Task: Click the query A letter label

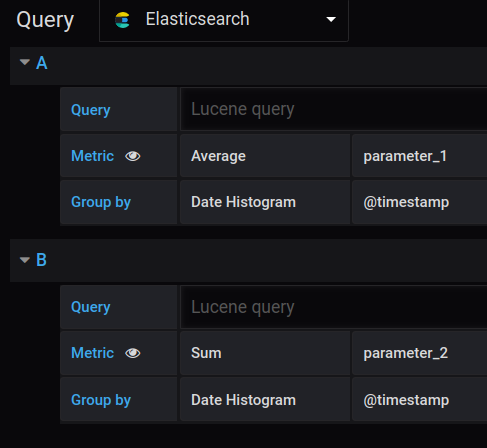Action: tap(42, 63)
